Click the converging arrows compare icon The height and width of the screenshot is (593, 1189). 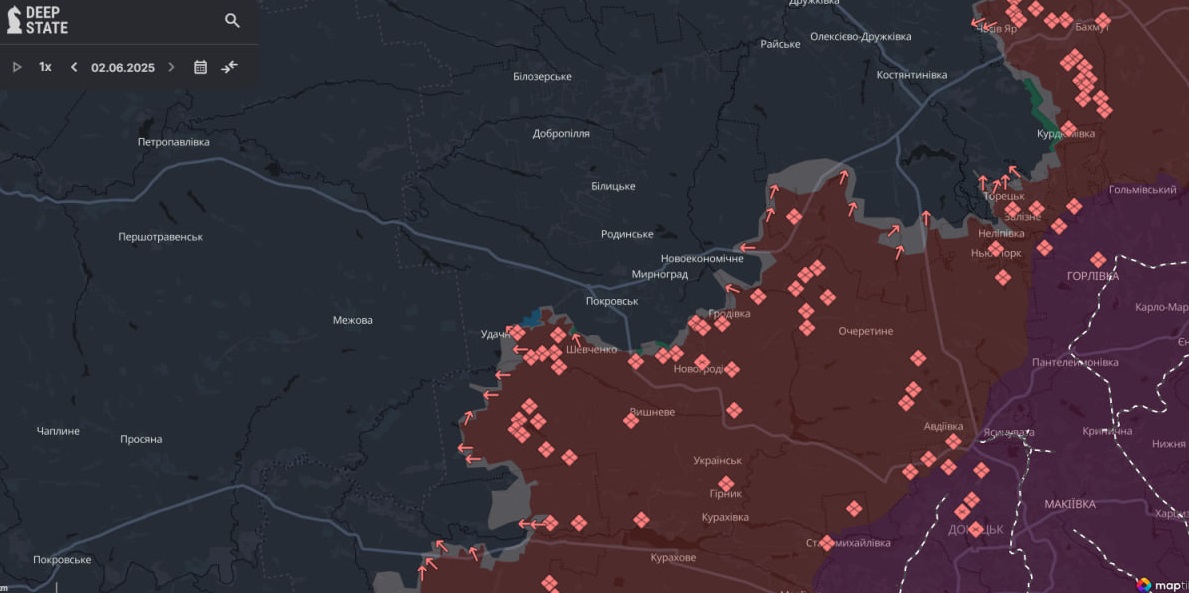[230, 67]
